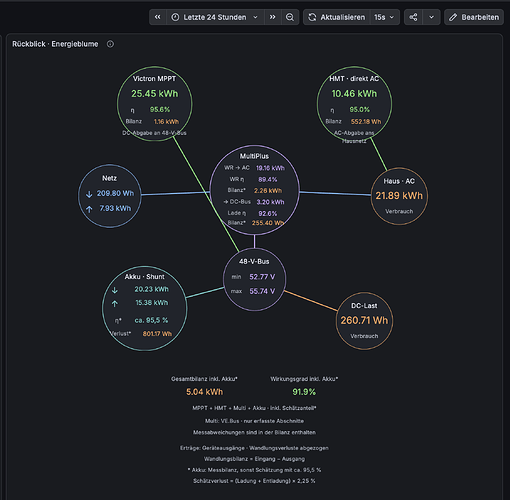
Task: Click the 'Gesamtbilanz inkl. Akku*' label
Action: tap(204, 379)
